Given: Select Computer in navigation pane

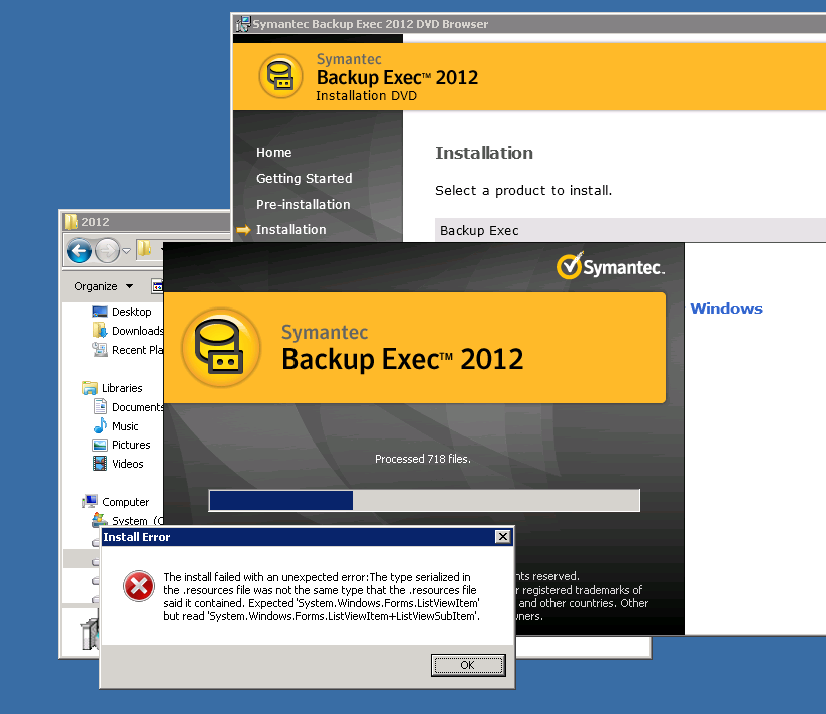Looking at the screenshot, I should [x=125, y=502].
